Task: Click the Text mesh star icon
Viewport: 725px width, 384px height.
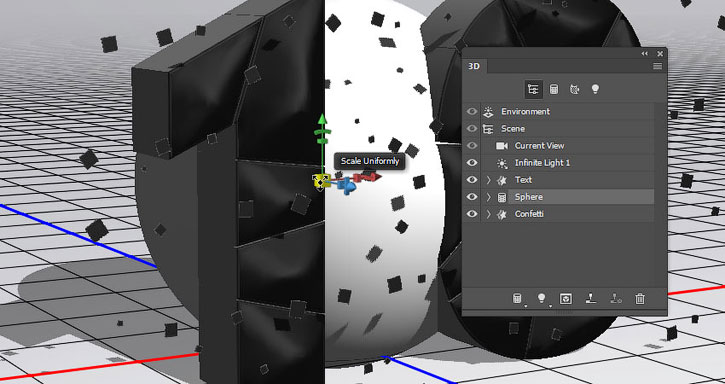Action: point(502,180)
